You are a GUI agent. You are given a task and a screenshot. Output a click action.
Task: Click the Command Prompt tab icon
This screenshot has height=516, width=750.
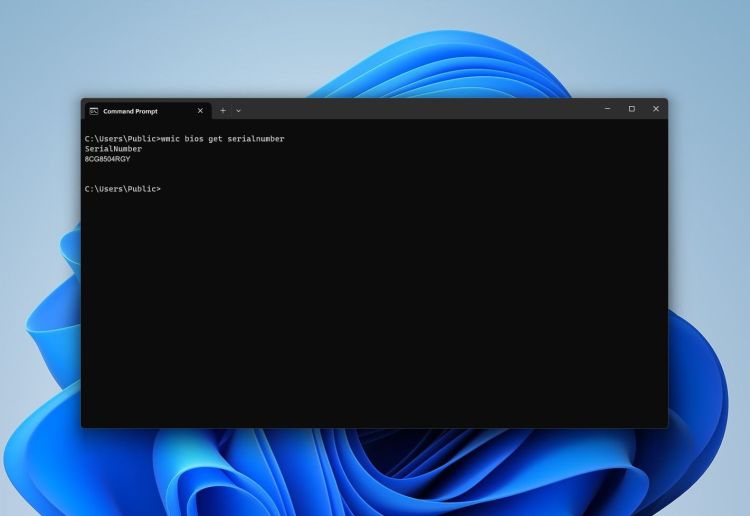94,111
